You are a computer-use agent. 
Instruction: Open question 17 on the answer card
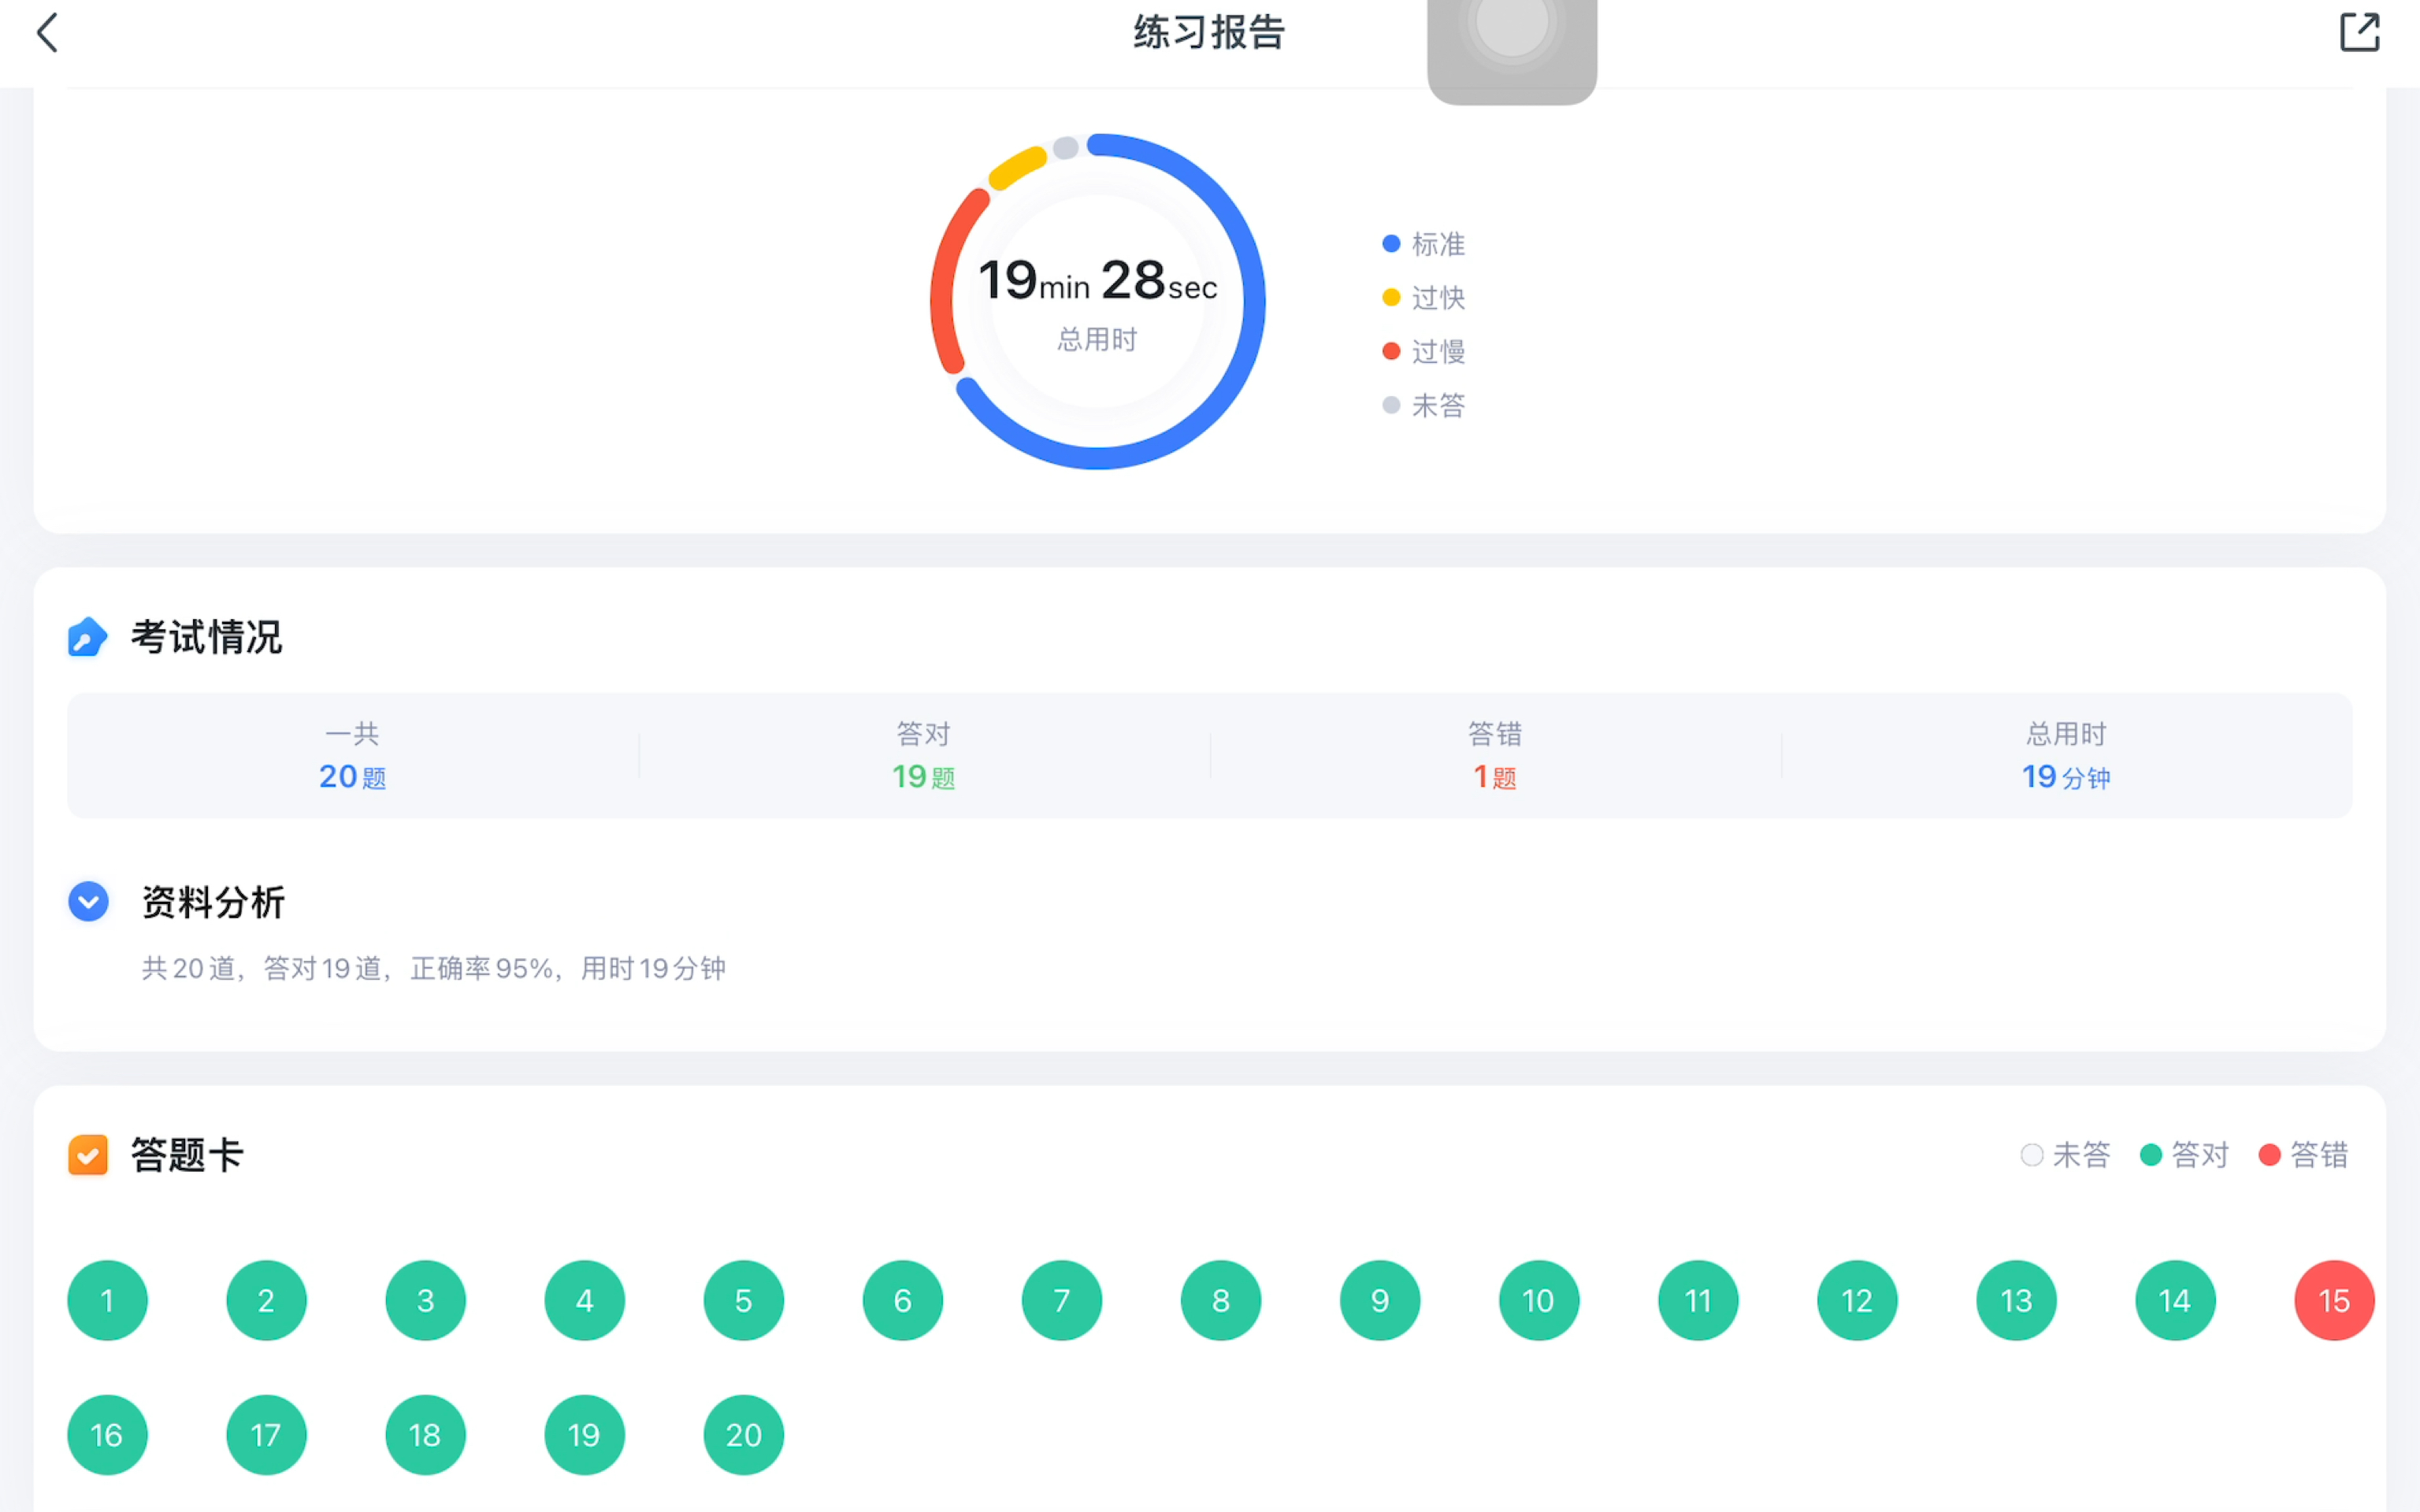(266, 1434)
